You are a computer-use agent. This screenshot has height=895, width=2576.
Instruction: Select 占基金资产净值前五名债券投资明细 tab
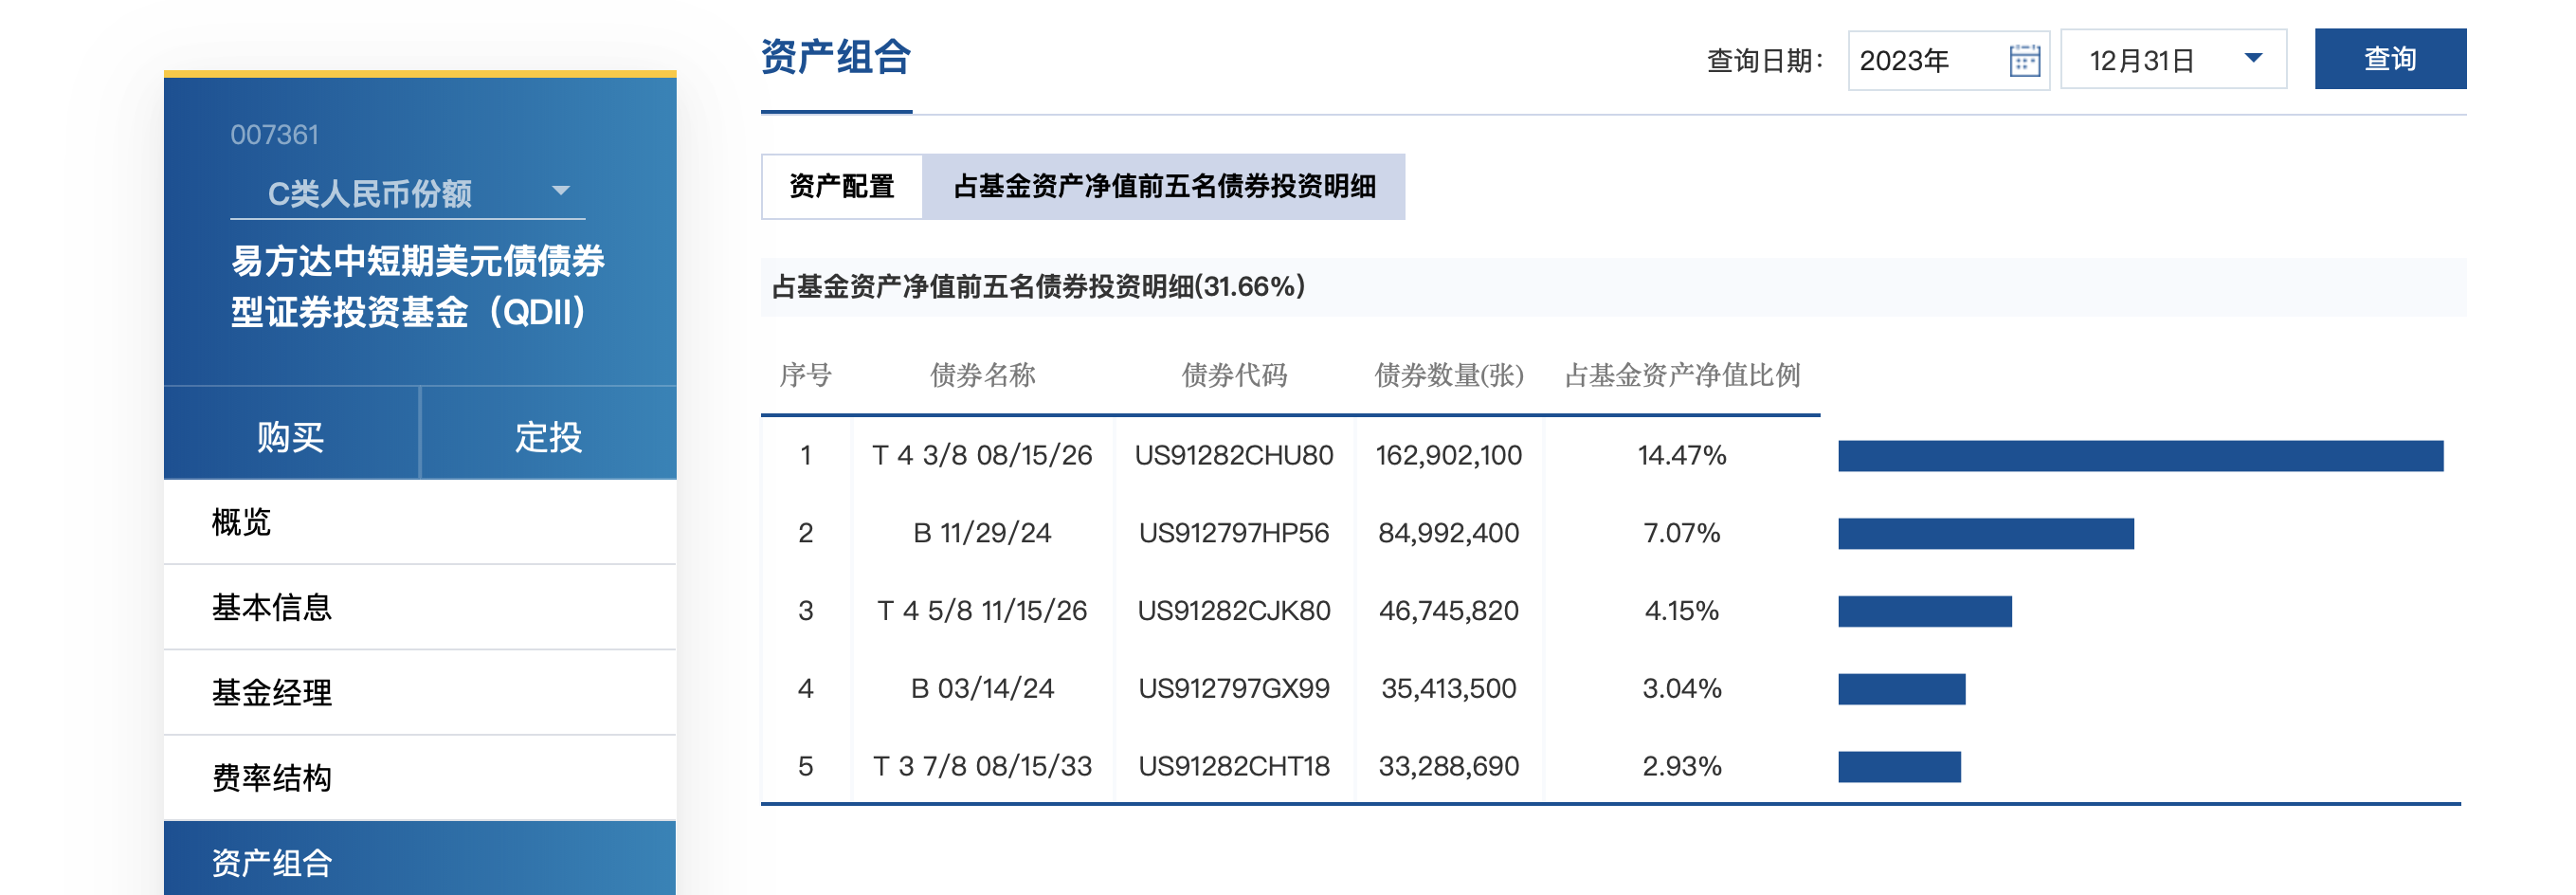1164,187
